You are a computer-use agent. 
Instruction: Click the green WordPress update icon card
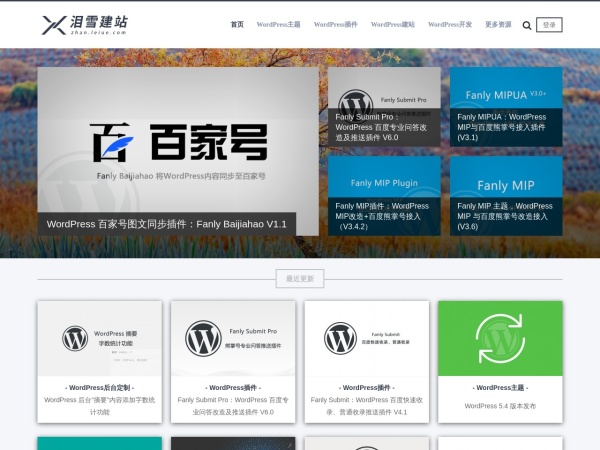coord(500,338)
